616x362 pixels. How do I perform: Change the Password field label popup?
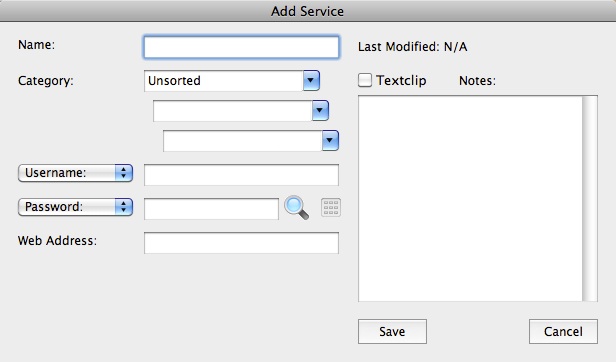tap(75, 207)
